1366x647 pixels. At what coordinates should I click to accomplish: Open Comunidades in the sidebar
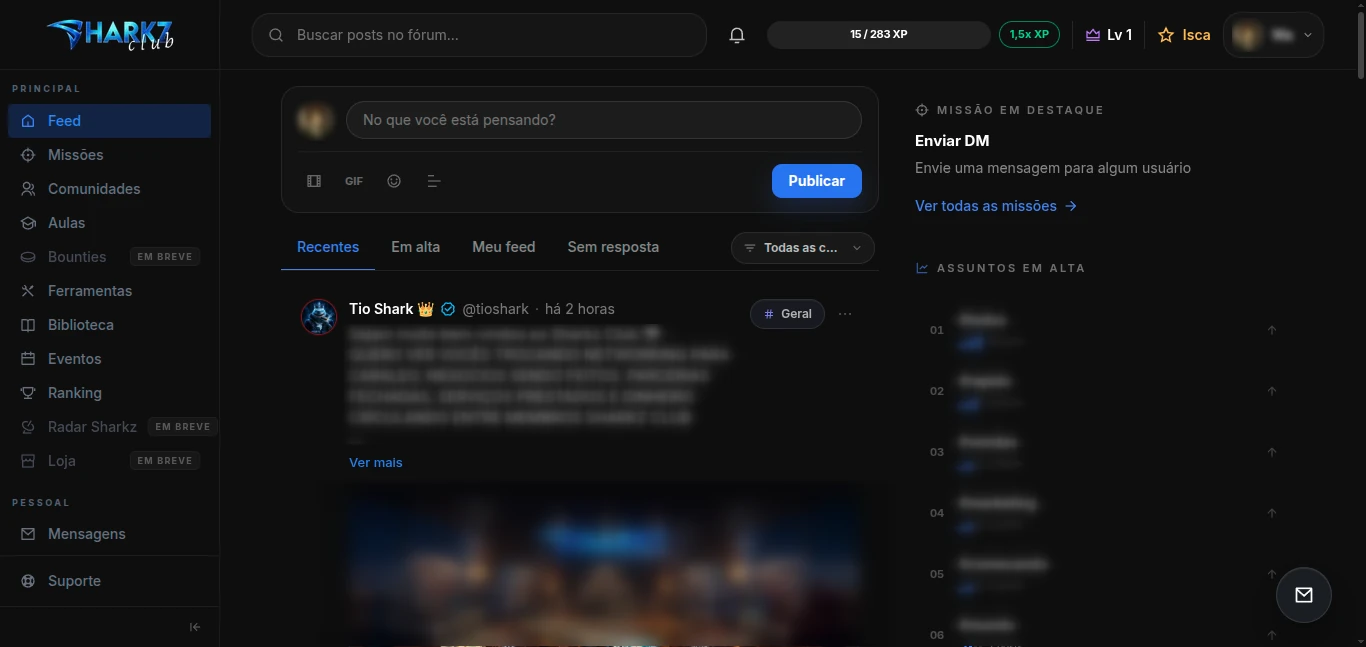(110, 189)
